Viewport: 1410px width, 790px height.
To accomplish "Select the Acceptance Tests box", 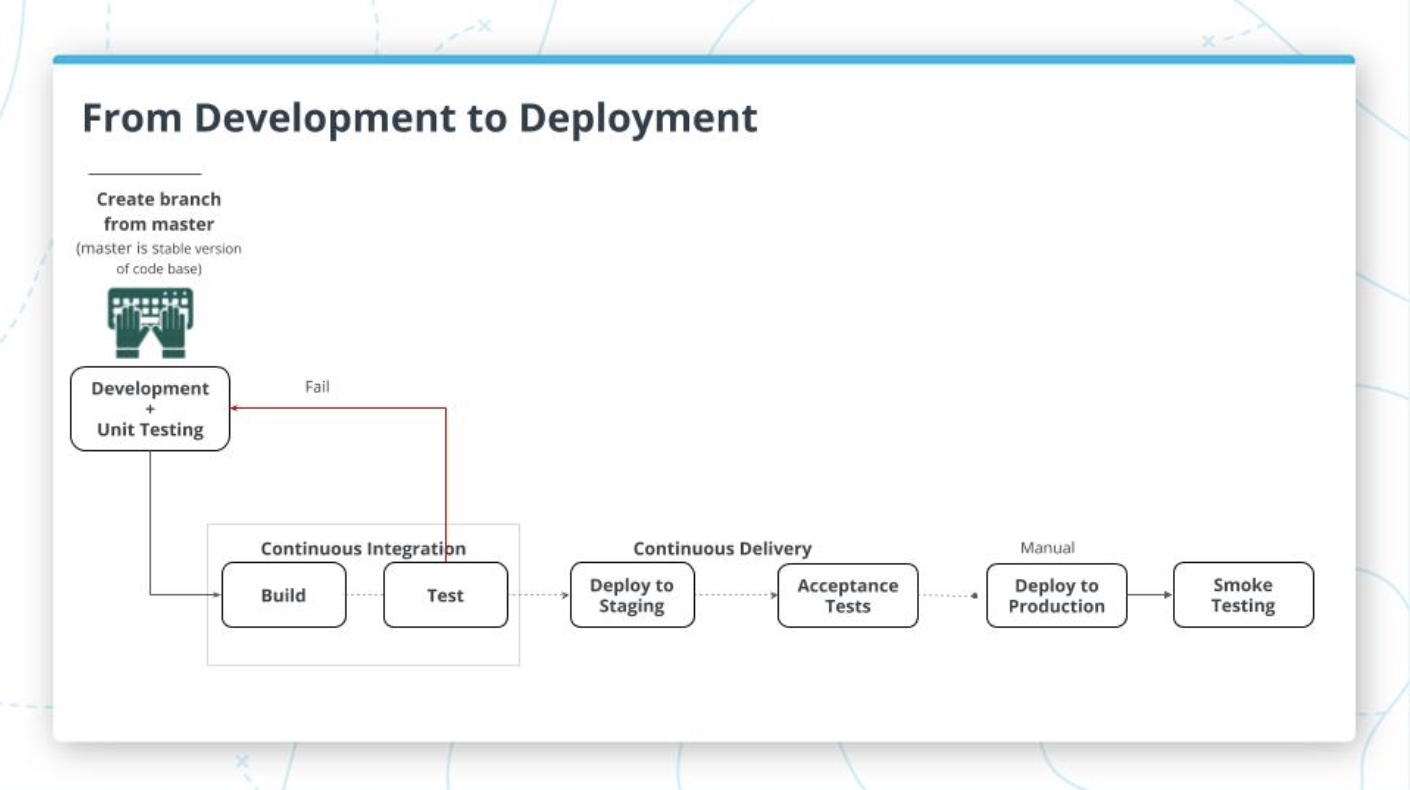I will [847, 595].
